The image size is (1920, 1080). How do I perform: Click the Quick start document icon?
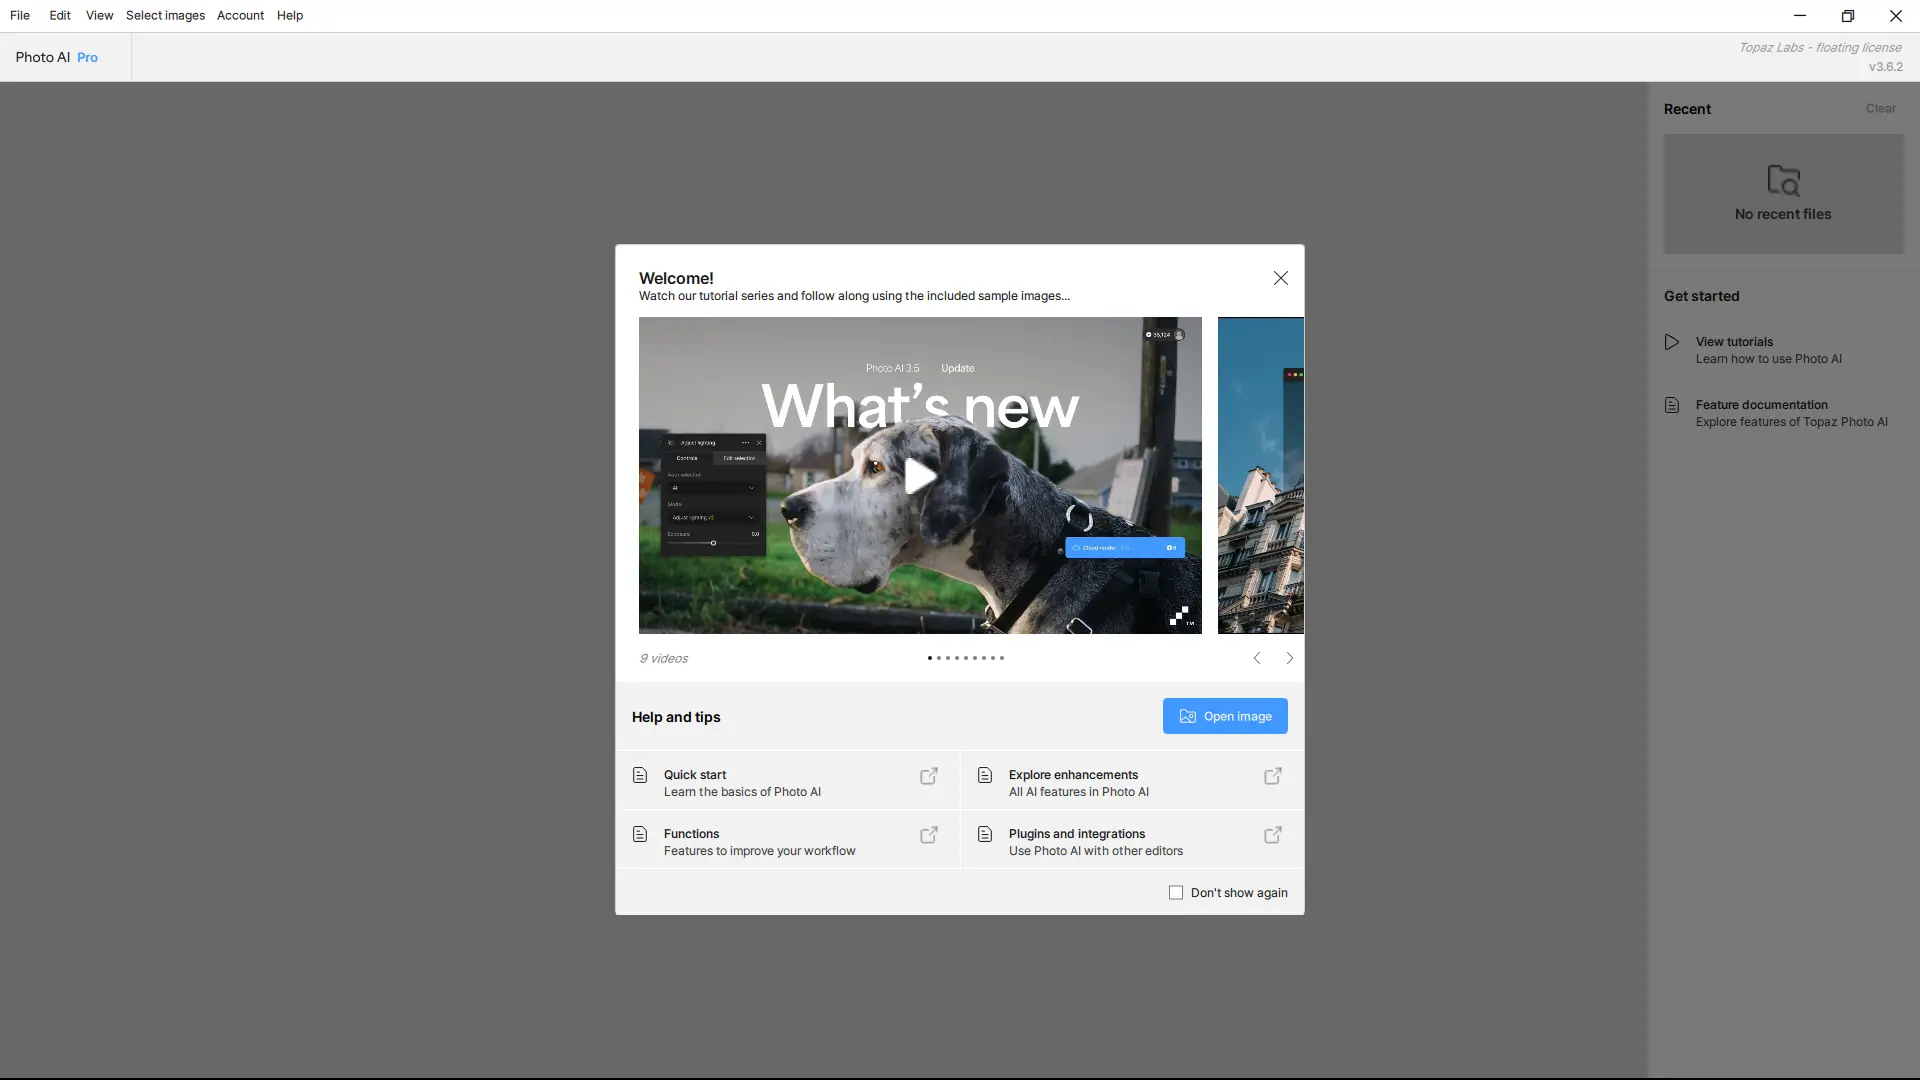click(x=640, y=775)
